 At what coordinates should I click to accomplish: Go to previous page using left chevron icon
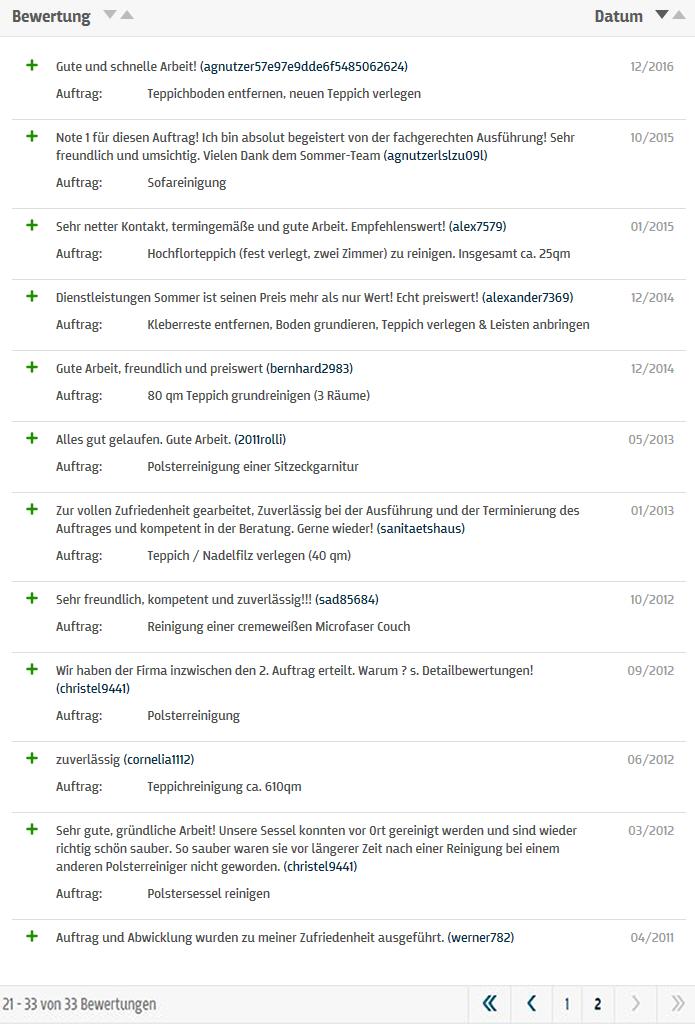click(x=530, y=1002)
